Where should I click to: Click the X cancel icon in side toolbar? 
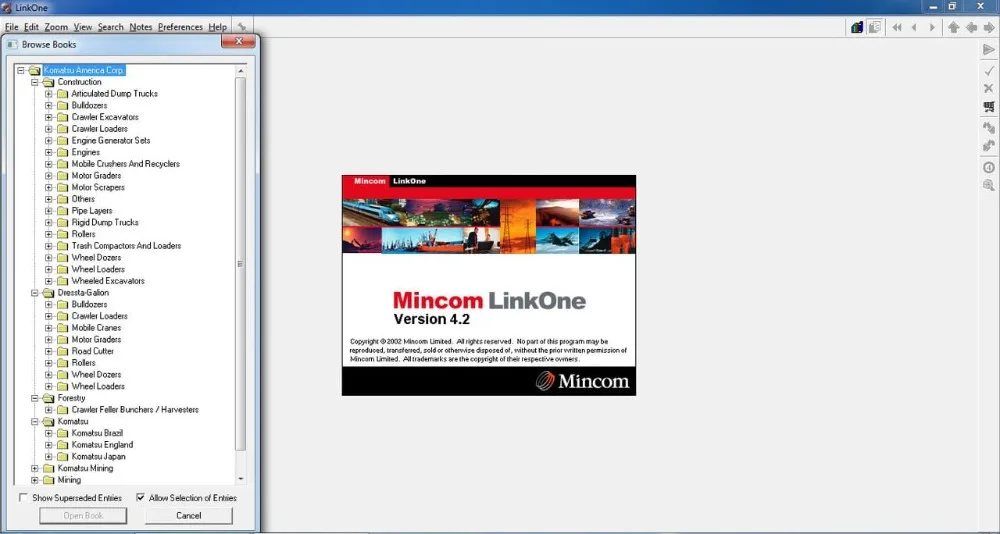[989, 88]
